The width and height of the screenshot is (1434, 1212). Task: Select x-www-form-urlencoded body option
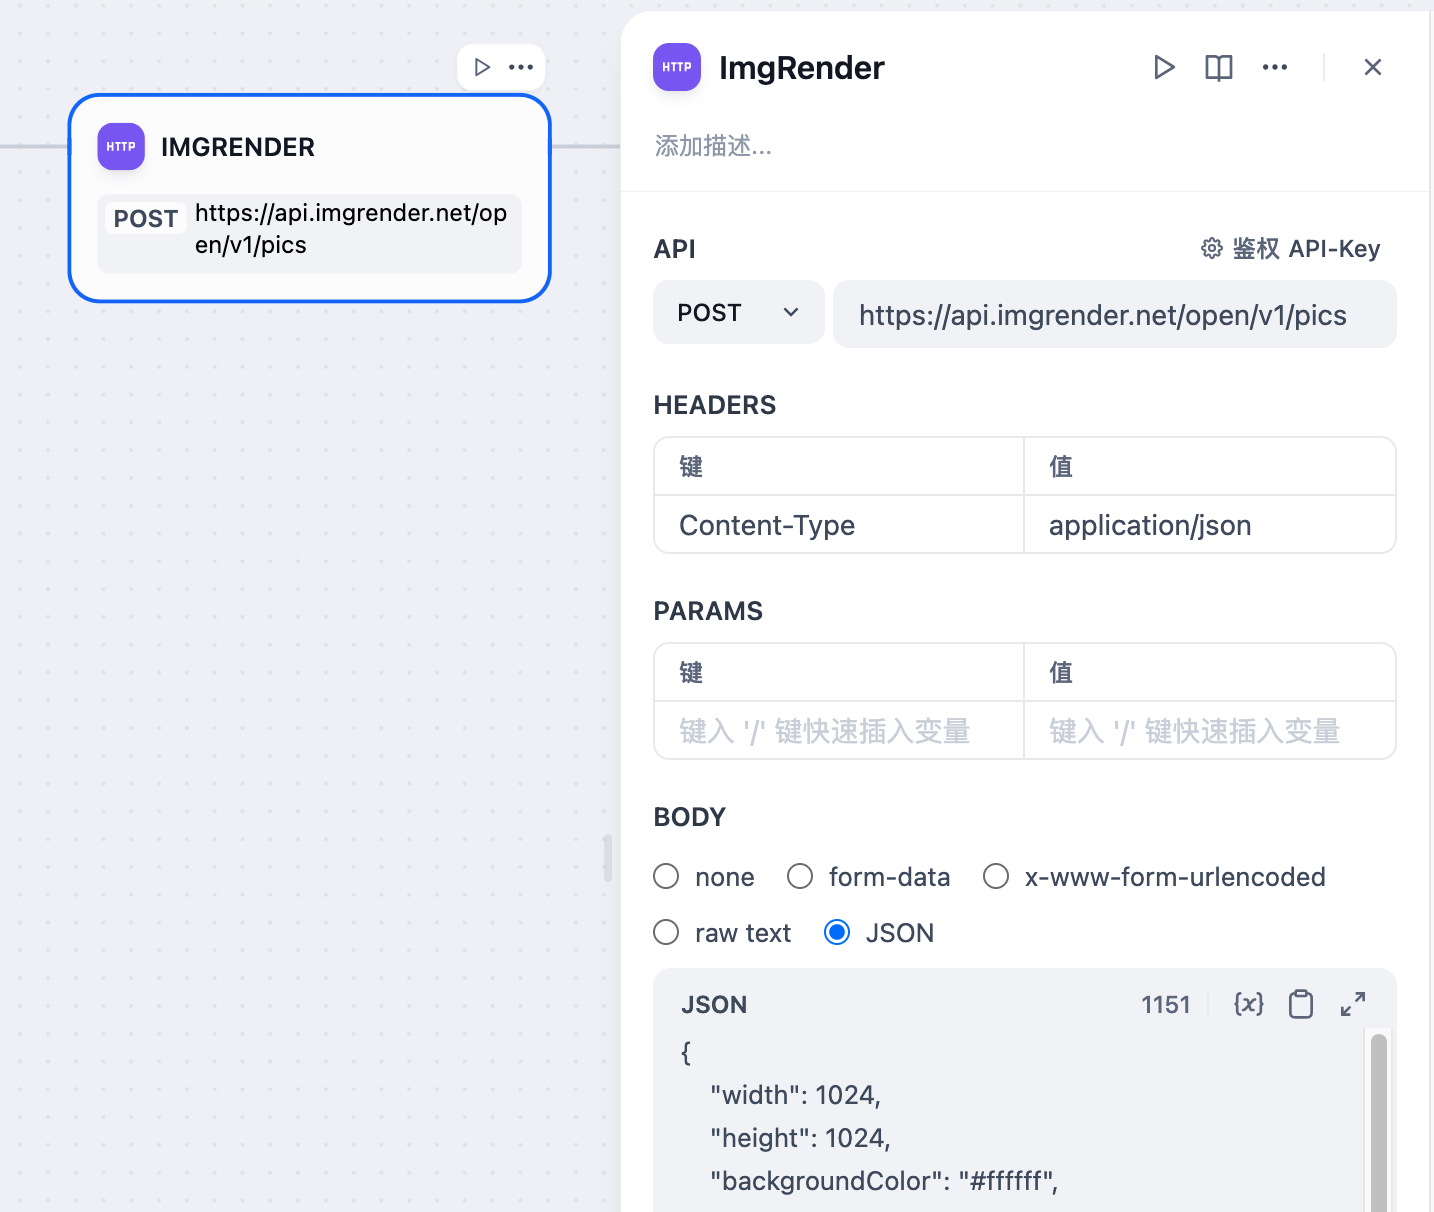click(x=996, y=877)
